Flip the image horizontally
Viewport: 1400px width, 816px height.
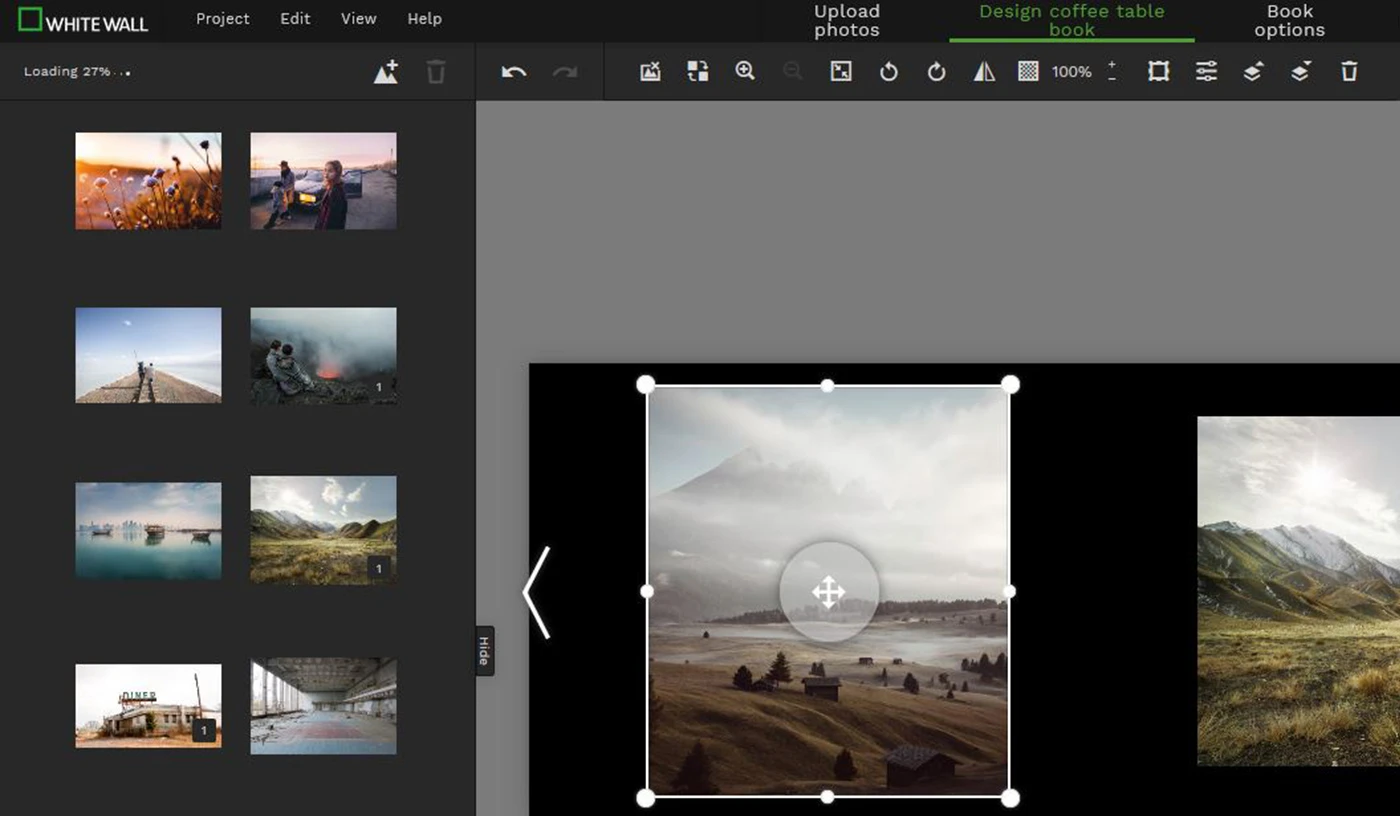(x=984, y=72)
